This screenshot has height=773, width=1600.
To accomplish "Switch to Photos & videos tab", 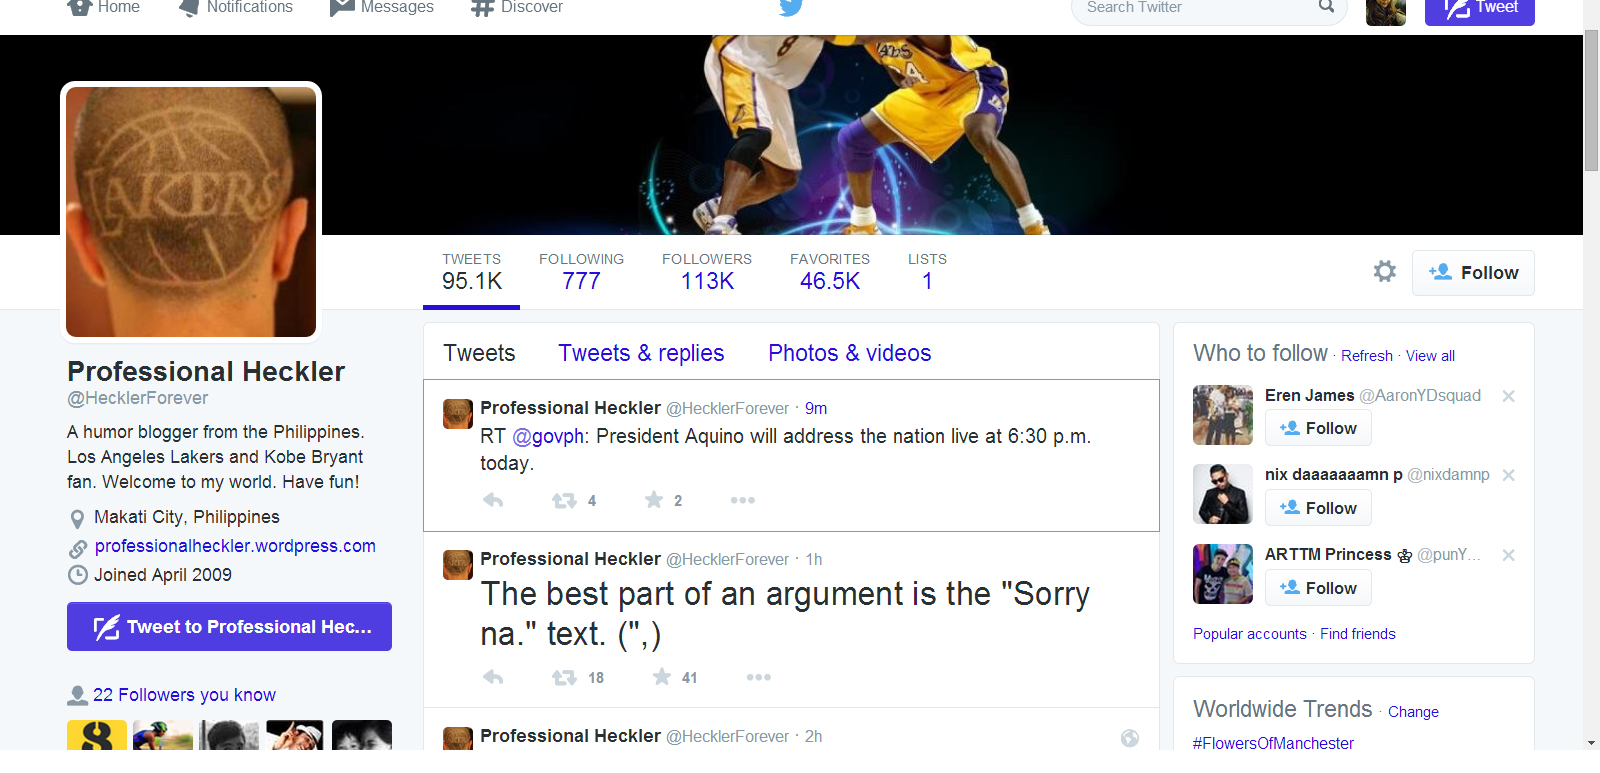I will pyautogui.click(x=849, y=353).
